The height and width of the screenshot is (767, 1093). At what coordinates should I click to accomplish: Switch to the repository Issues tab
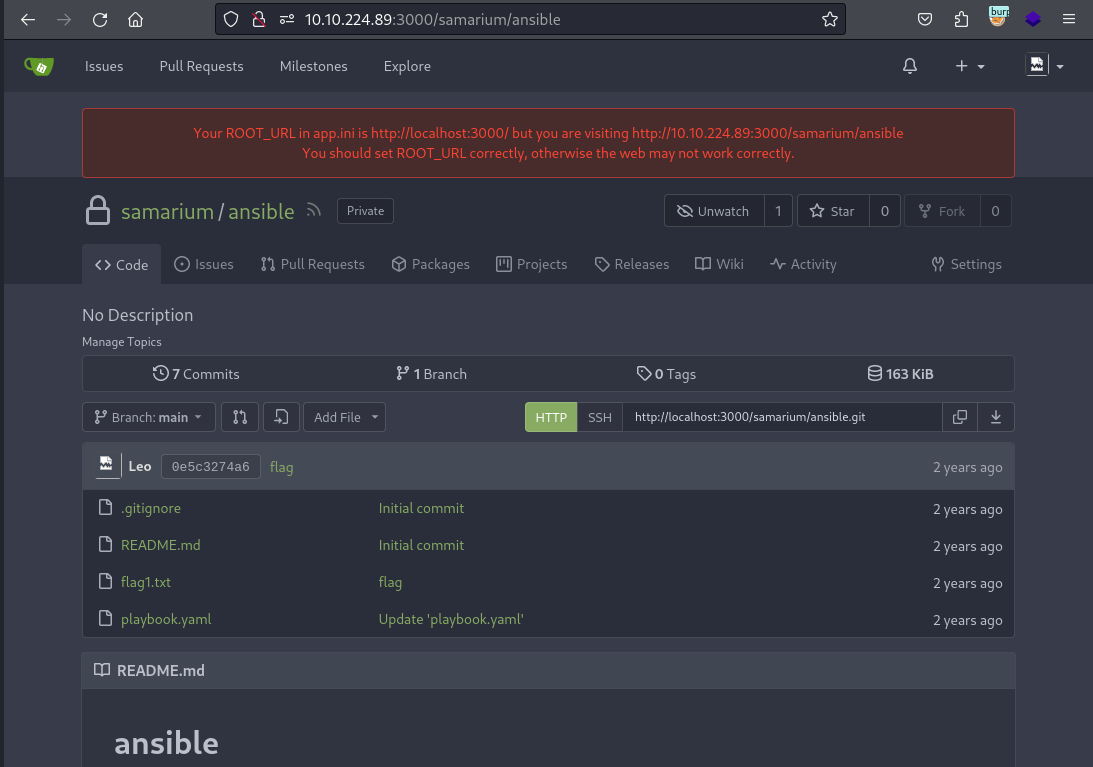(204, 264)
